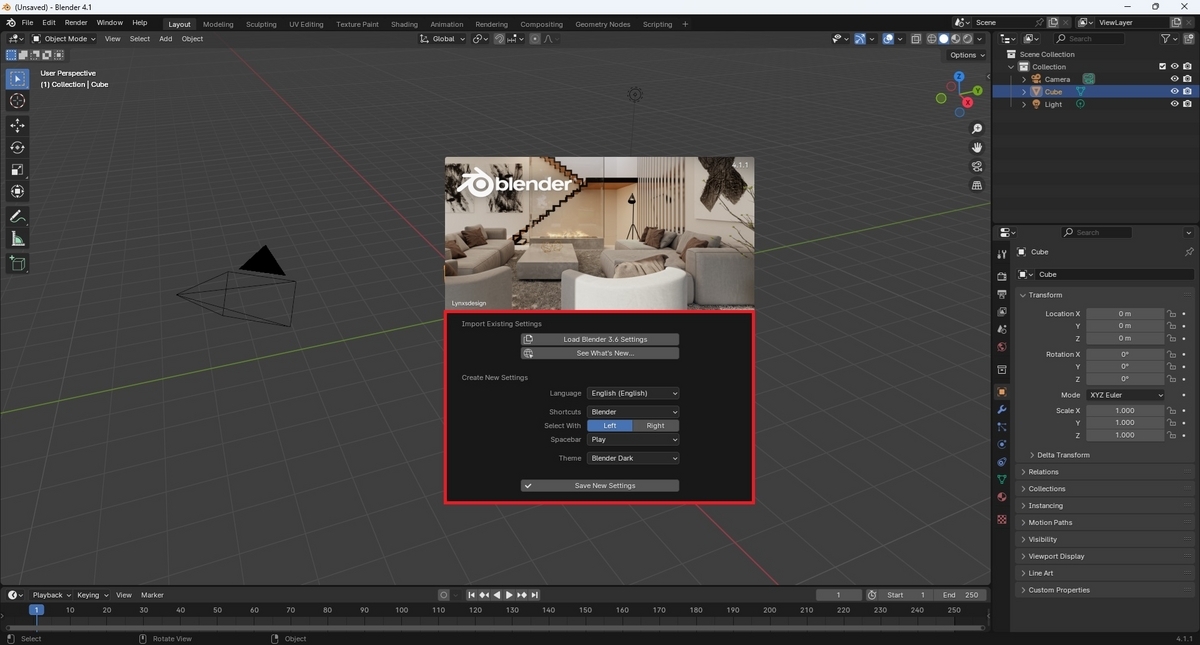1200x645 pixels.
Task: Select the Cursor tool
Action: tap(17, 101)
